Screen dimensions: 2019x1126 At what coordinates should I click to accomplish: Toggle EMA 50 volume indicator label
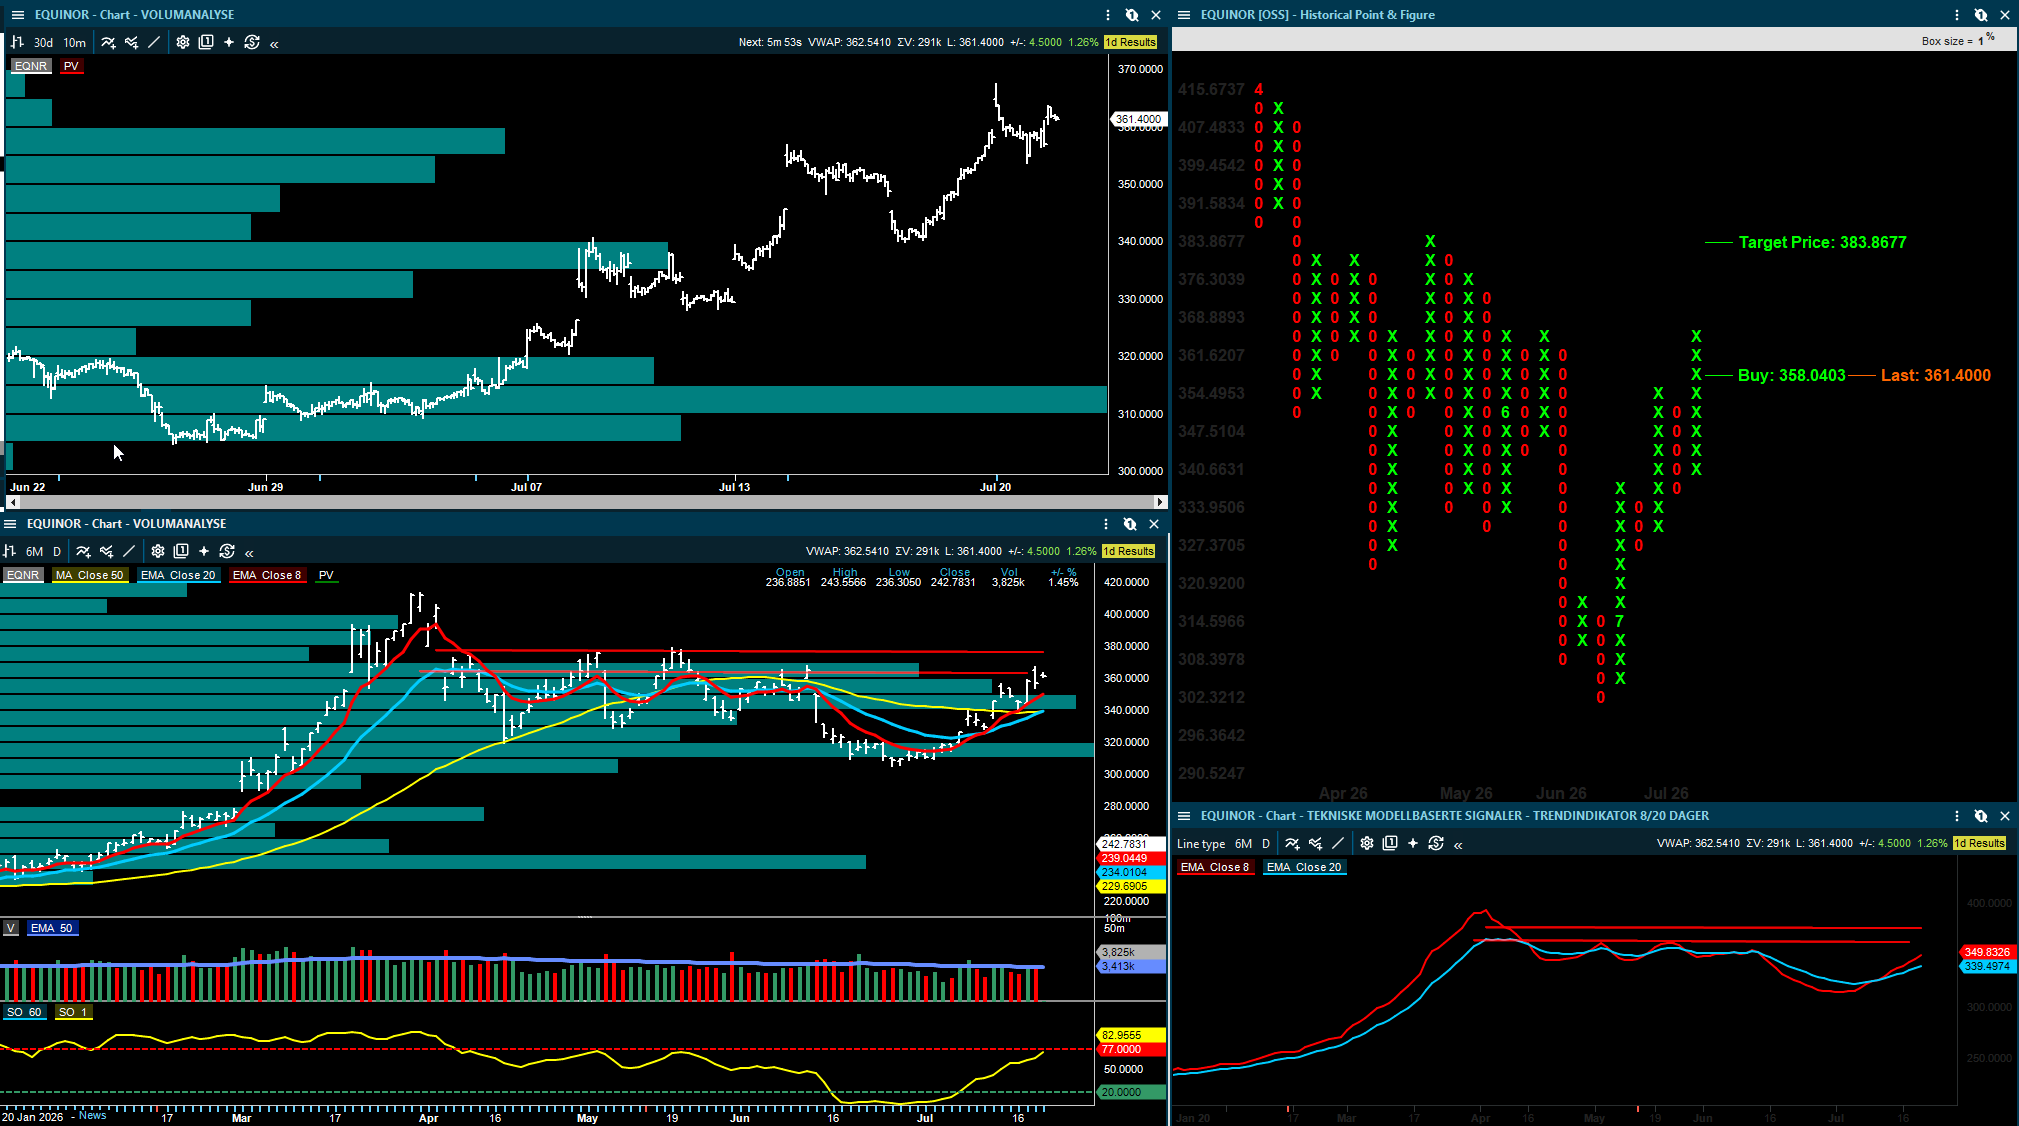[x=52, y=928]
